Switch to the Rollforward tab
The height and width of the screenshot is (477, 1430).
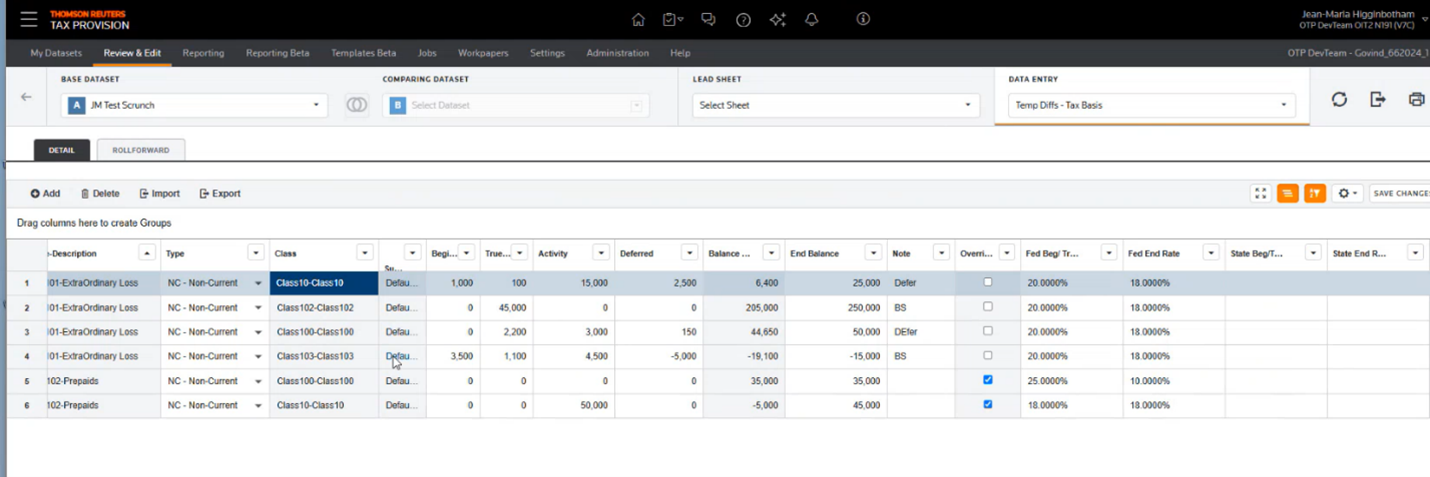(x=140, y=150)
